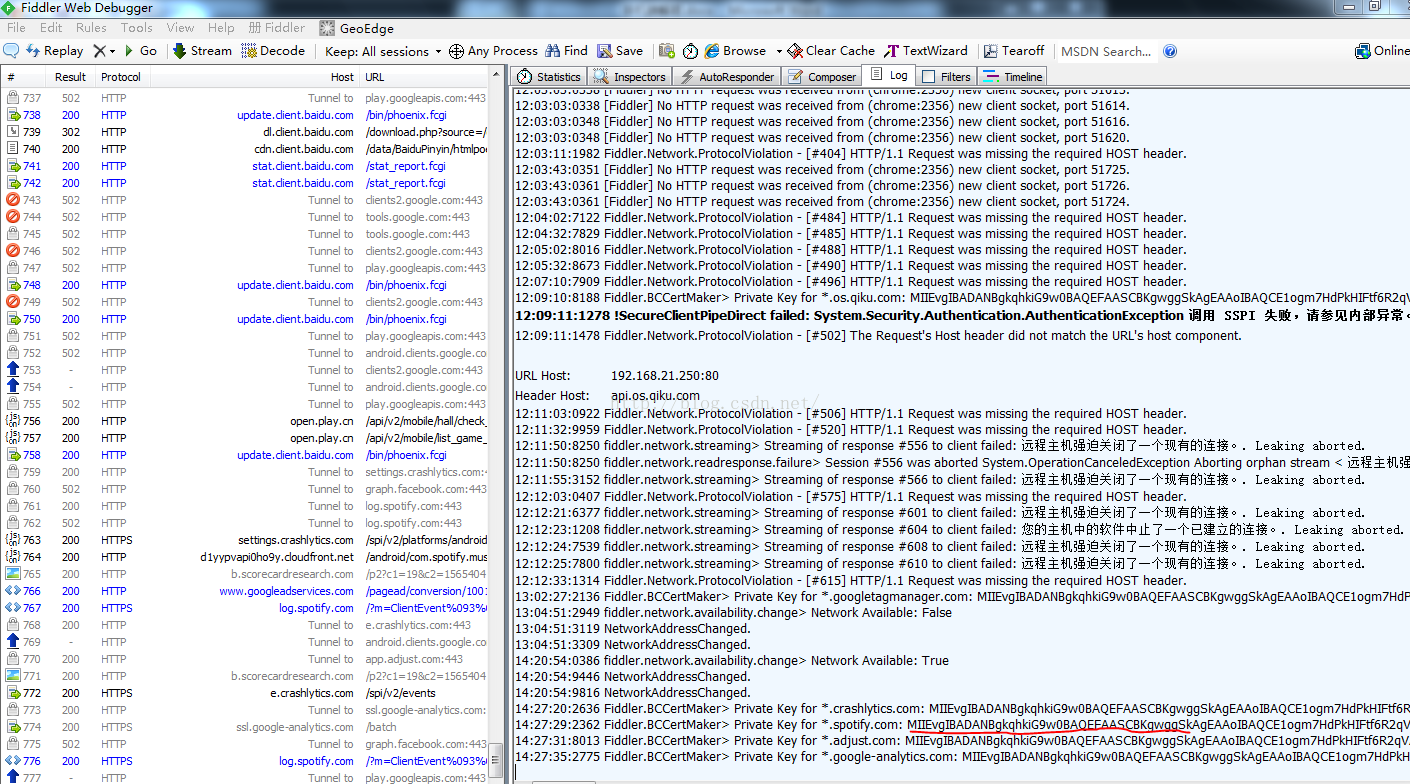Screen dimensions: 1410x784
Task: Switch to the AutoResponder tab
Action: (727, 76)
